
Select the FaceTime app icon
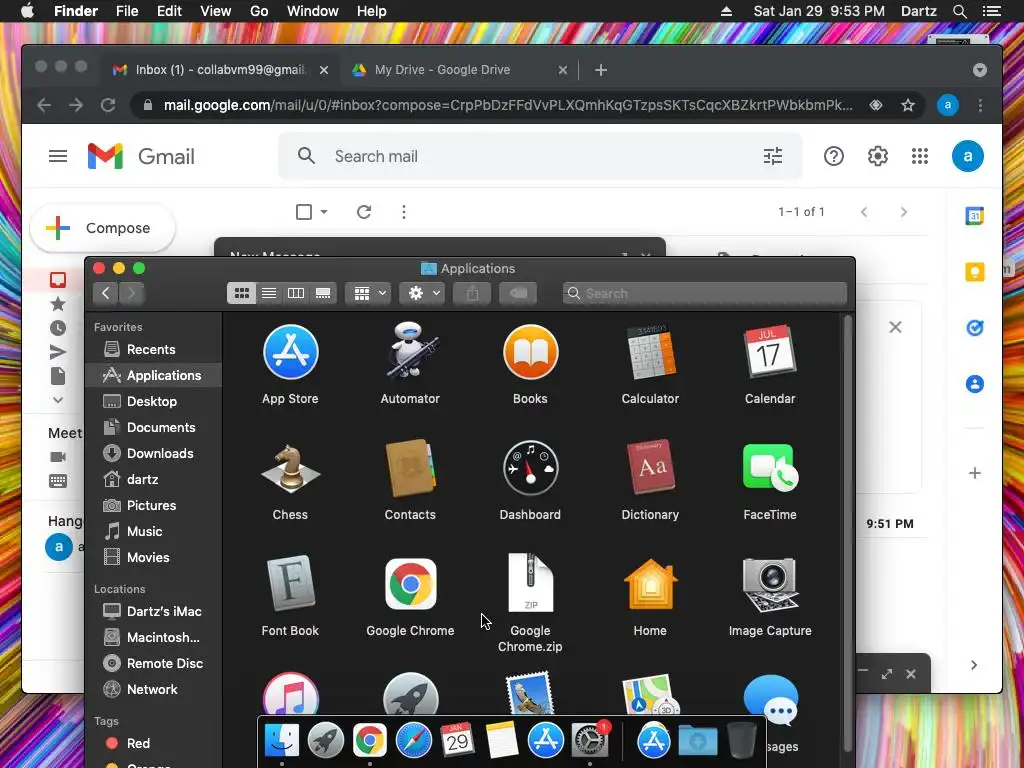point(770,468)
